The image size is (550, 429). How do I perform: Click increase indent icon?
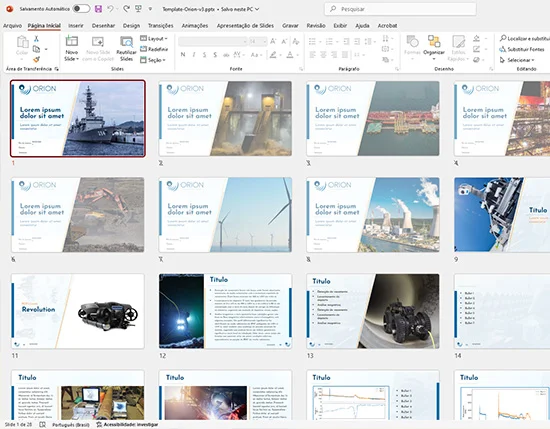(357, 42)
